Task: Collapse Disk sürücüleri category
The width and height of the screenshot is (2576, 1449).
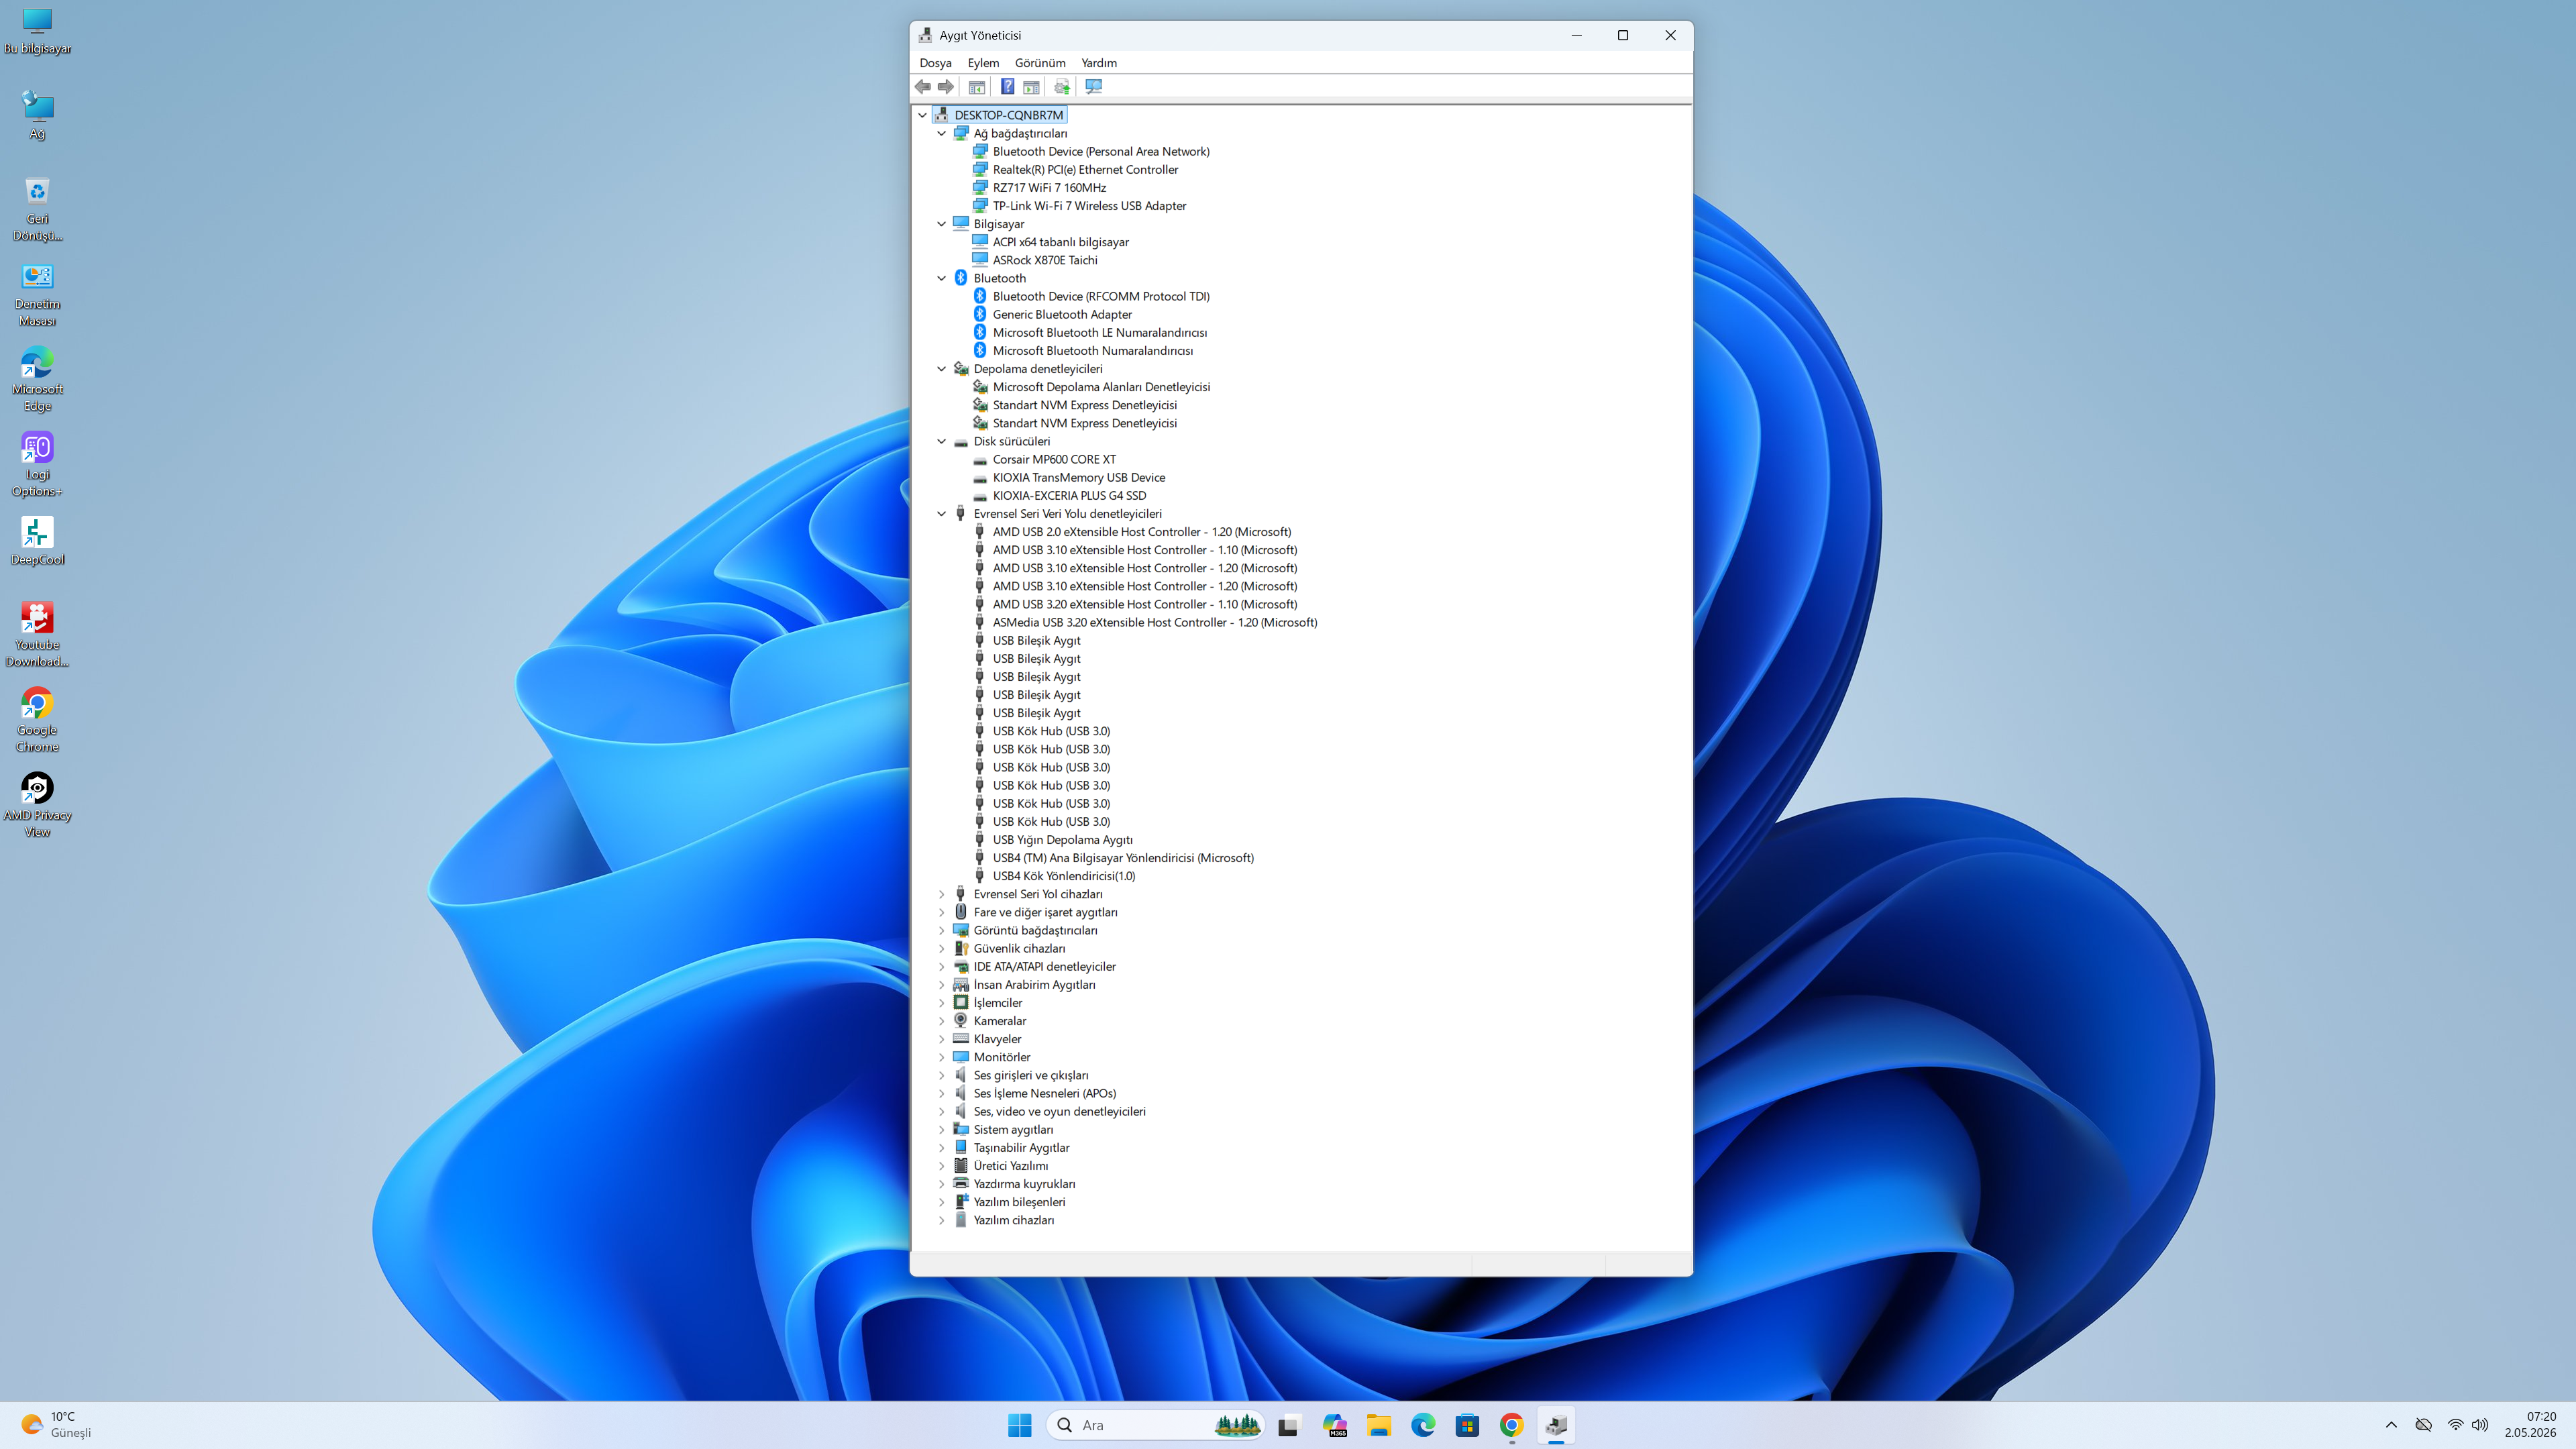Action: [x=941, y=441]
